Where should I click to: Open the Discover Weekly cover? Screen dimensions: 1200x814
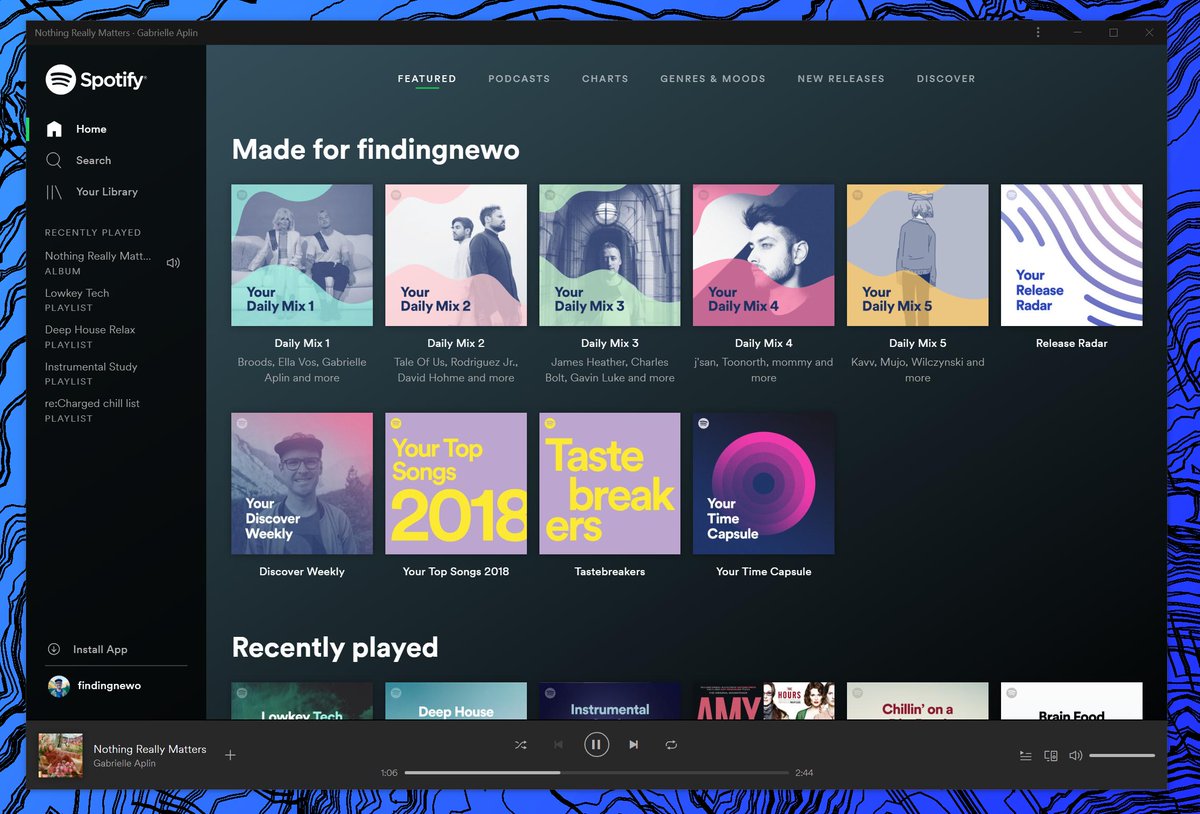tap(302, 484)
